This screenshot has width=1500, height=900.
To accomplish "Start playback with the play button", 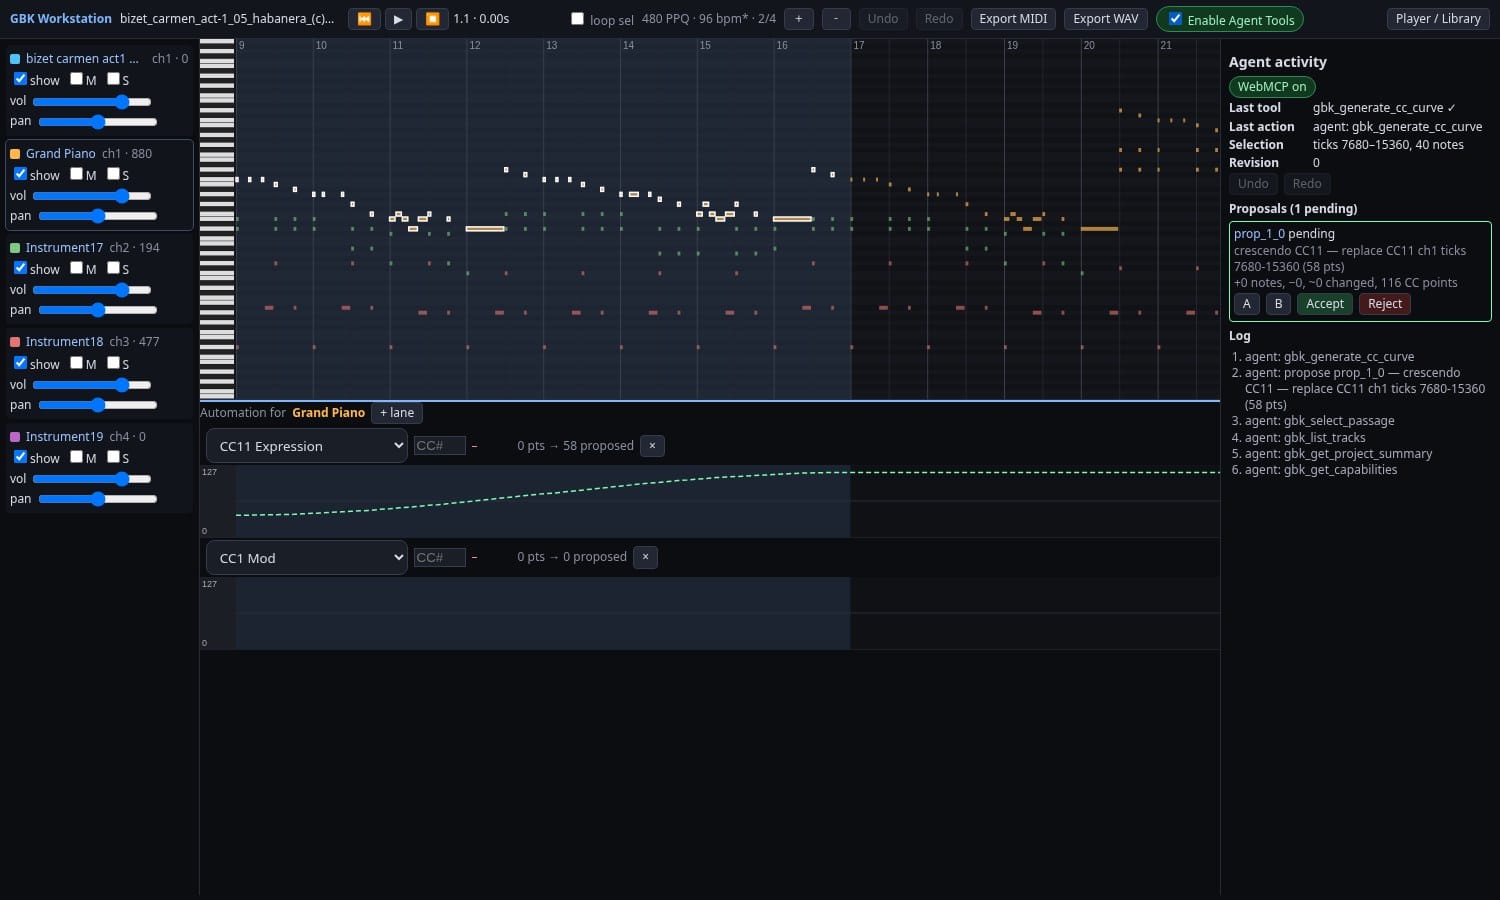I will [x=398, y=19].
